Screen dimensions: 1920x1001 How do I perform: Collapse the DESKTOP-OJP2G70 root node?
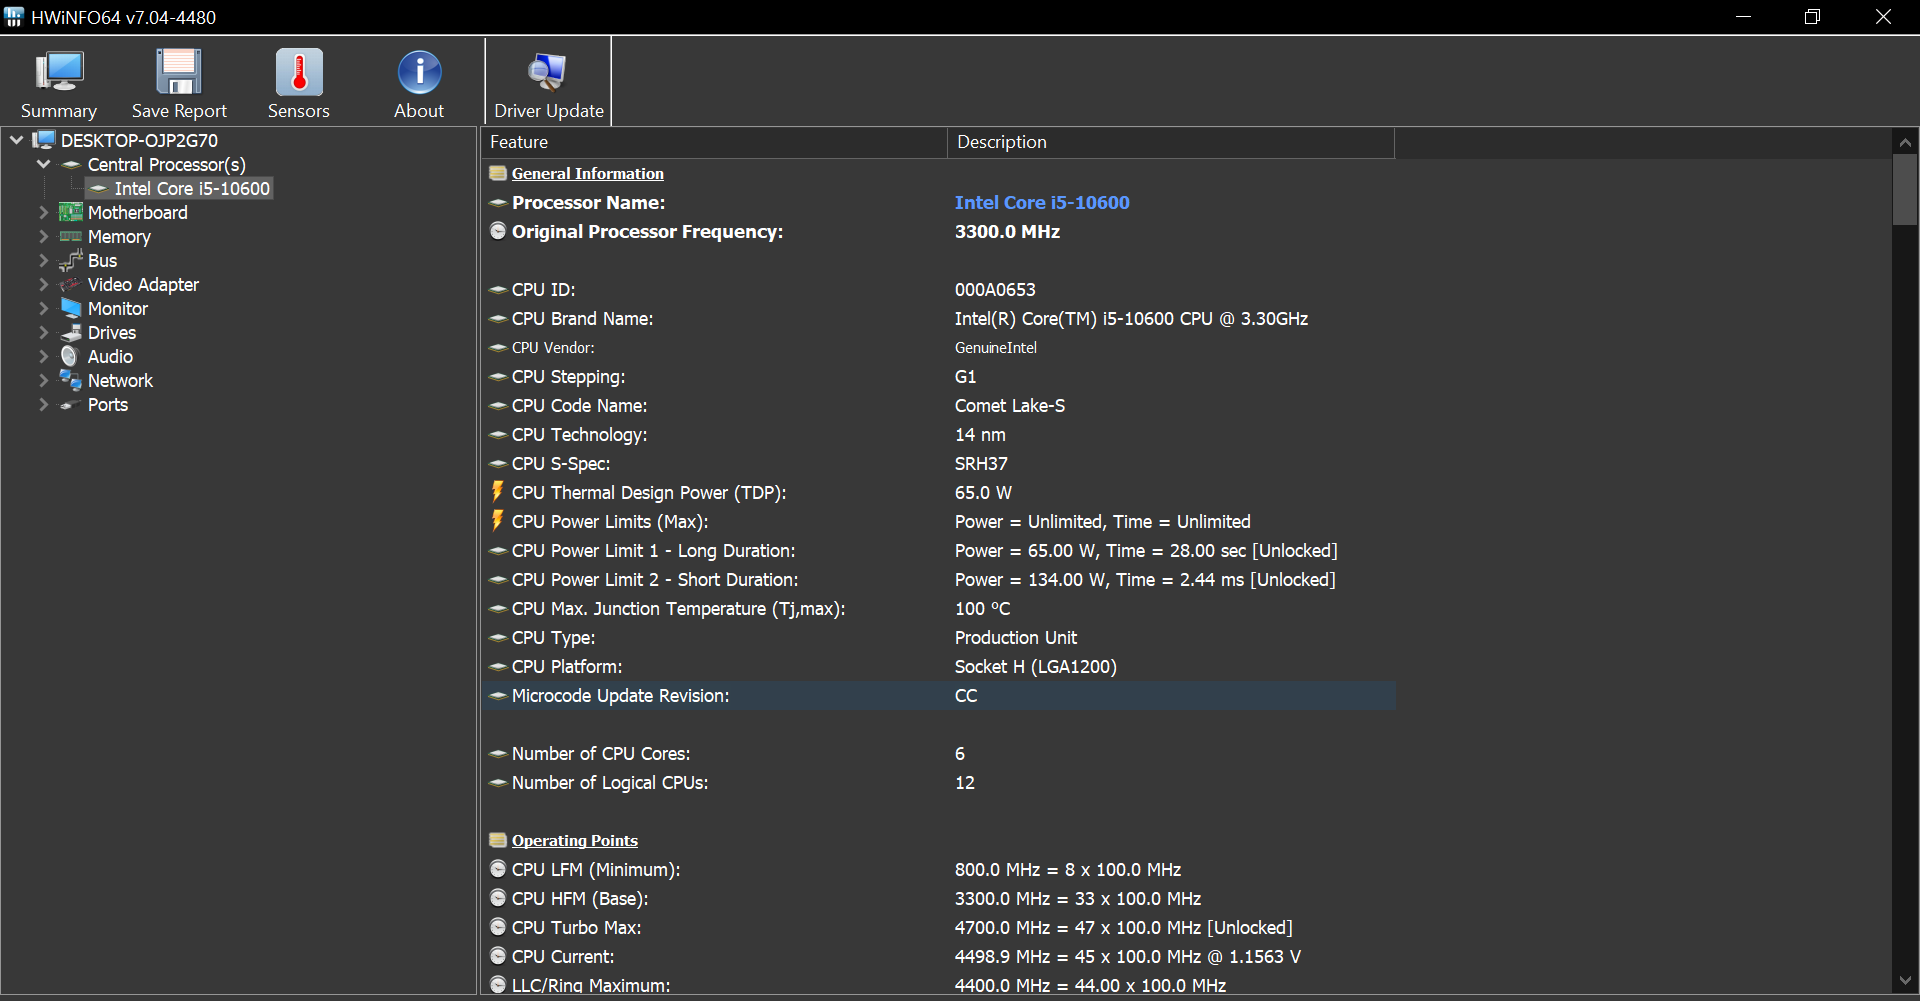pos(17,140)
